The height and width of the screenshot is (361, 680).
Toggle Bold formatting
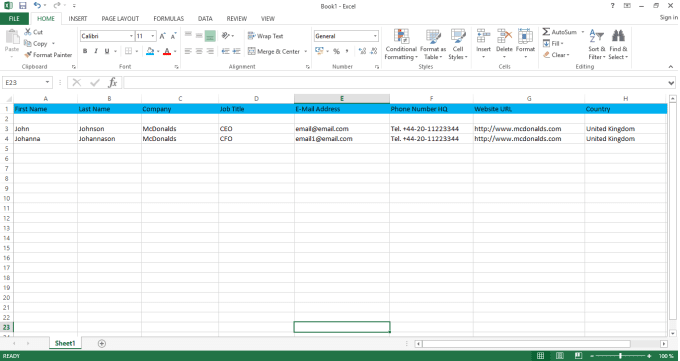coord(85,51)
